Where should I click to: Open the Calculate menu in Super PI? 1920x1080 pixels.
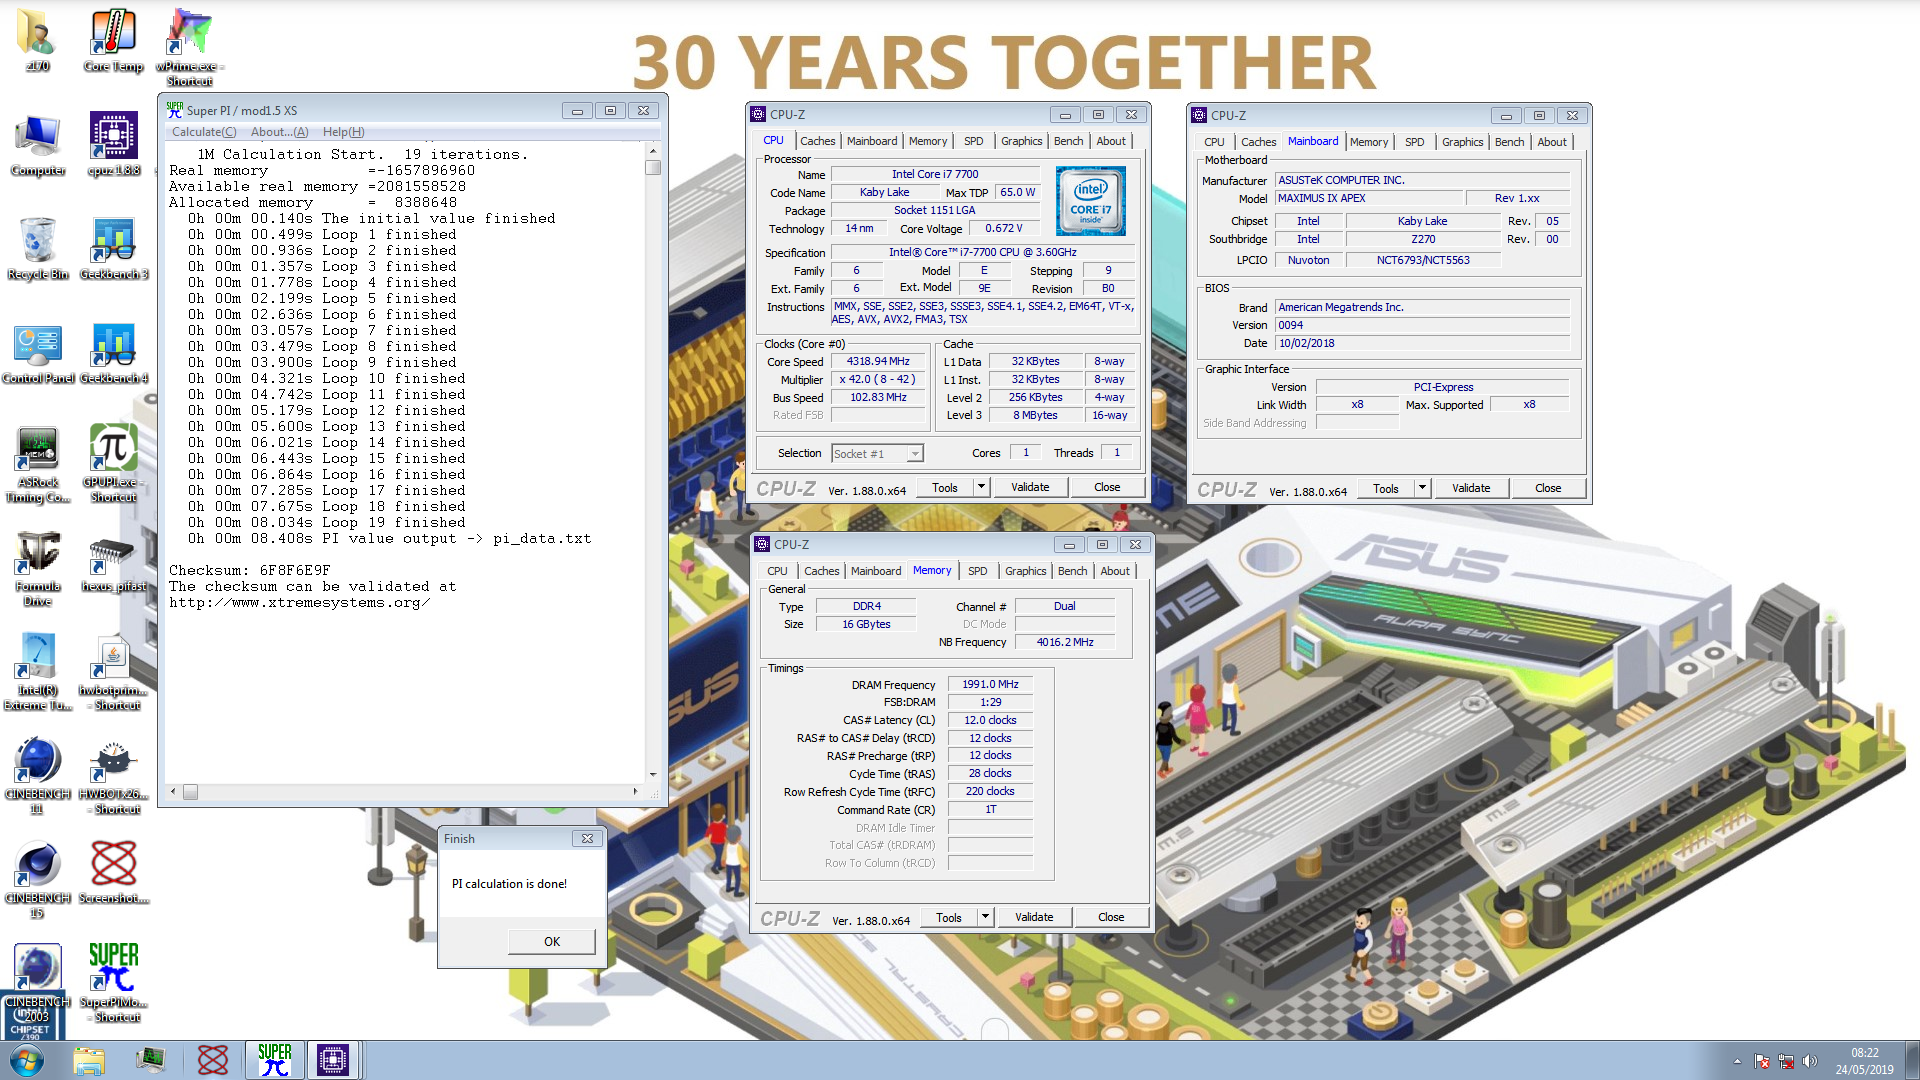click(x=204, y=132)
